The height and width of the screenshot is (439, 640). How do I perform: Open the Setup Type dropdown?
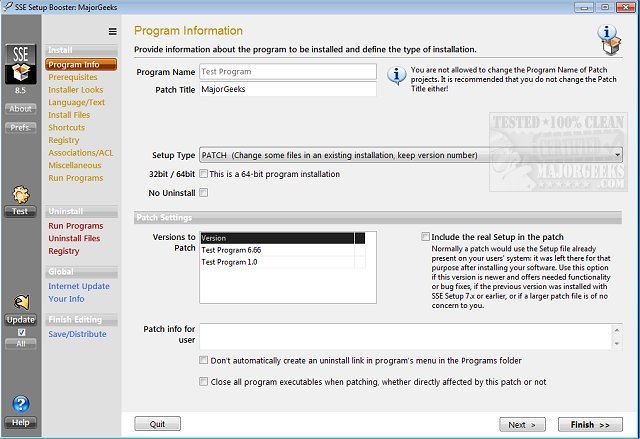(411, 155)
